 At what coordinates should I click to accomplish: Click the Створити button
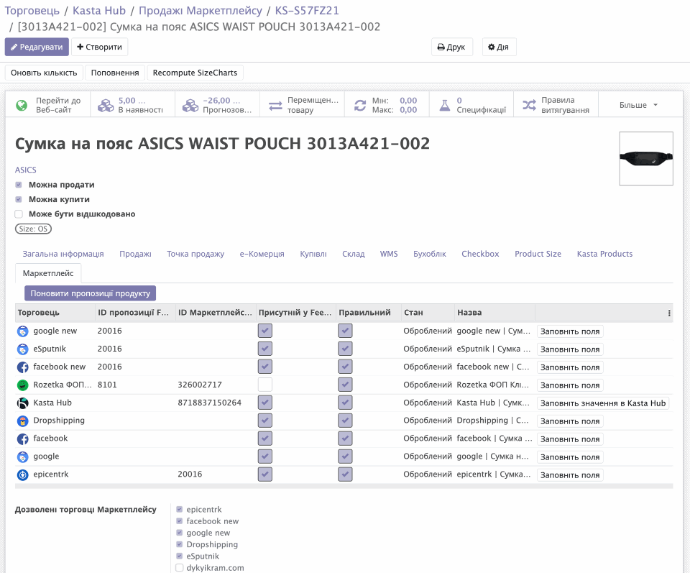point(99,47)
